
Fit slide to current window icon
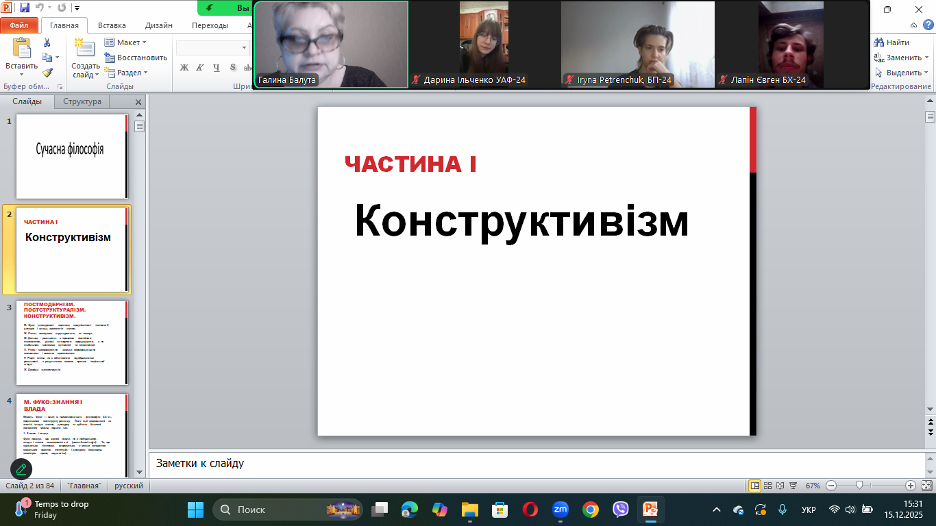(926, 485)
